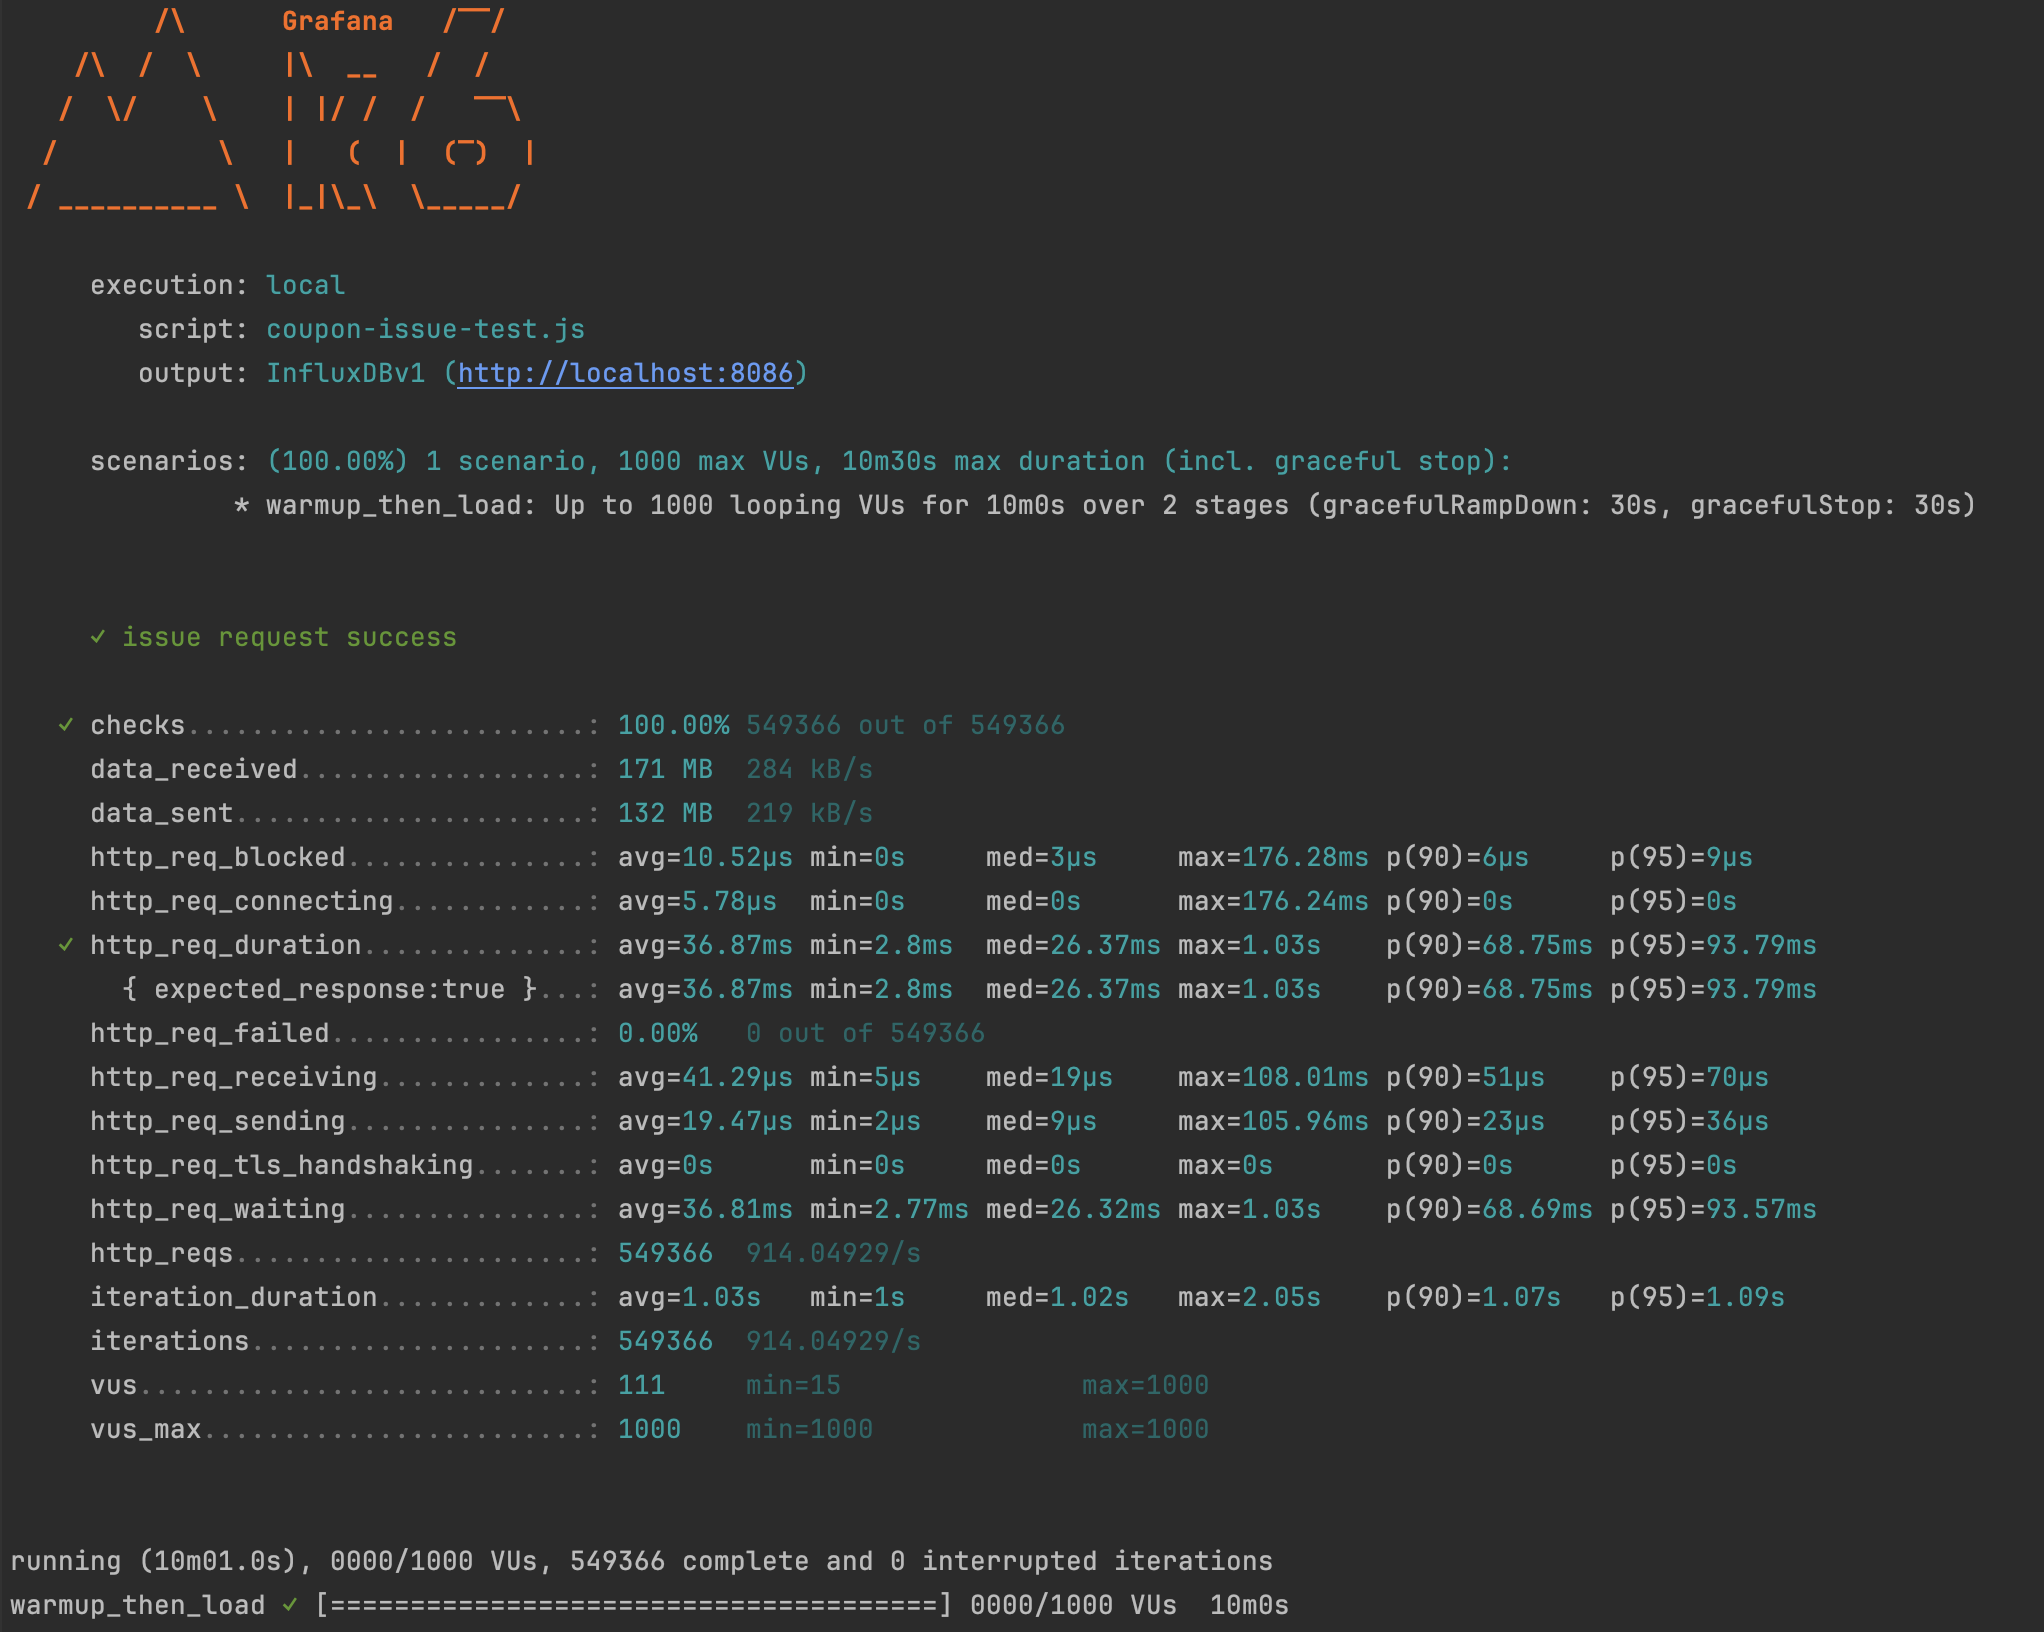Click '0 out of 549366' text
The image size is (2044, 1632).
[x=865, y=1033]
